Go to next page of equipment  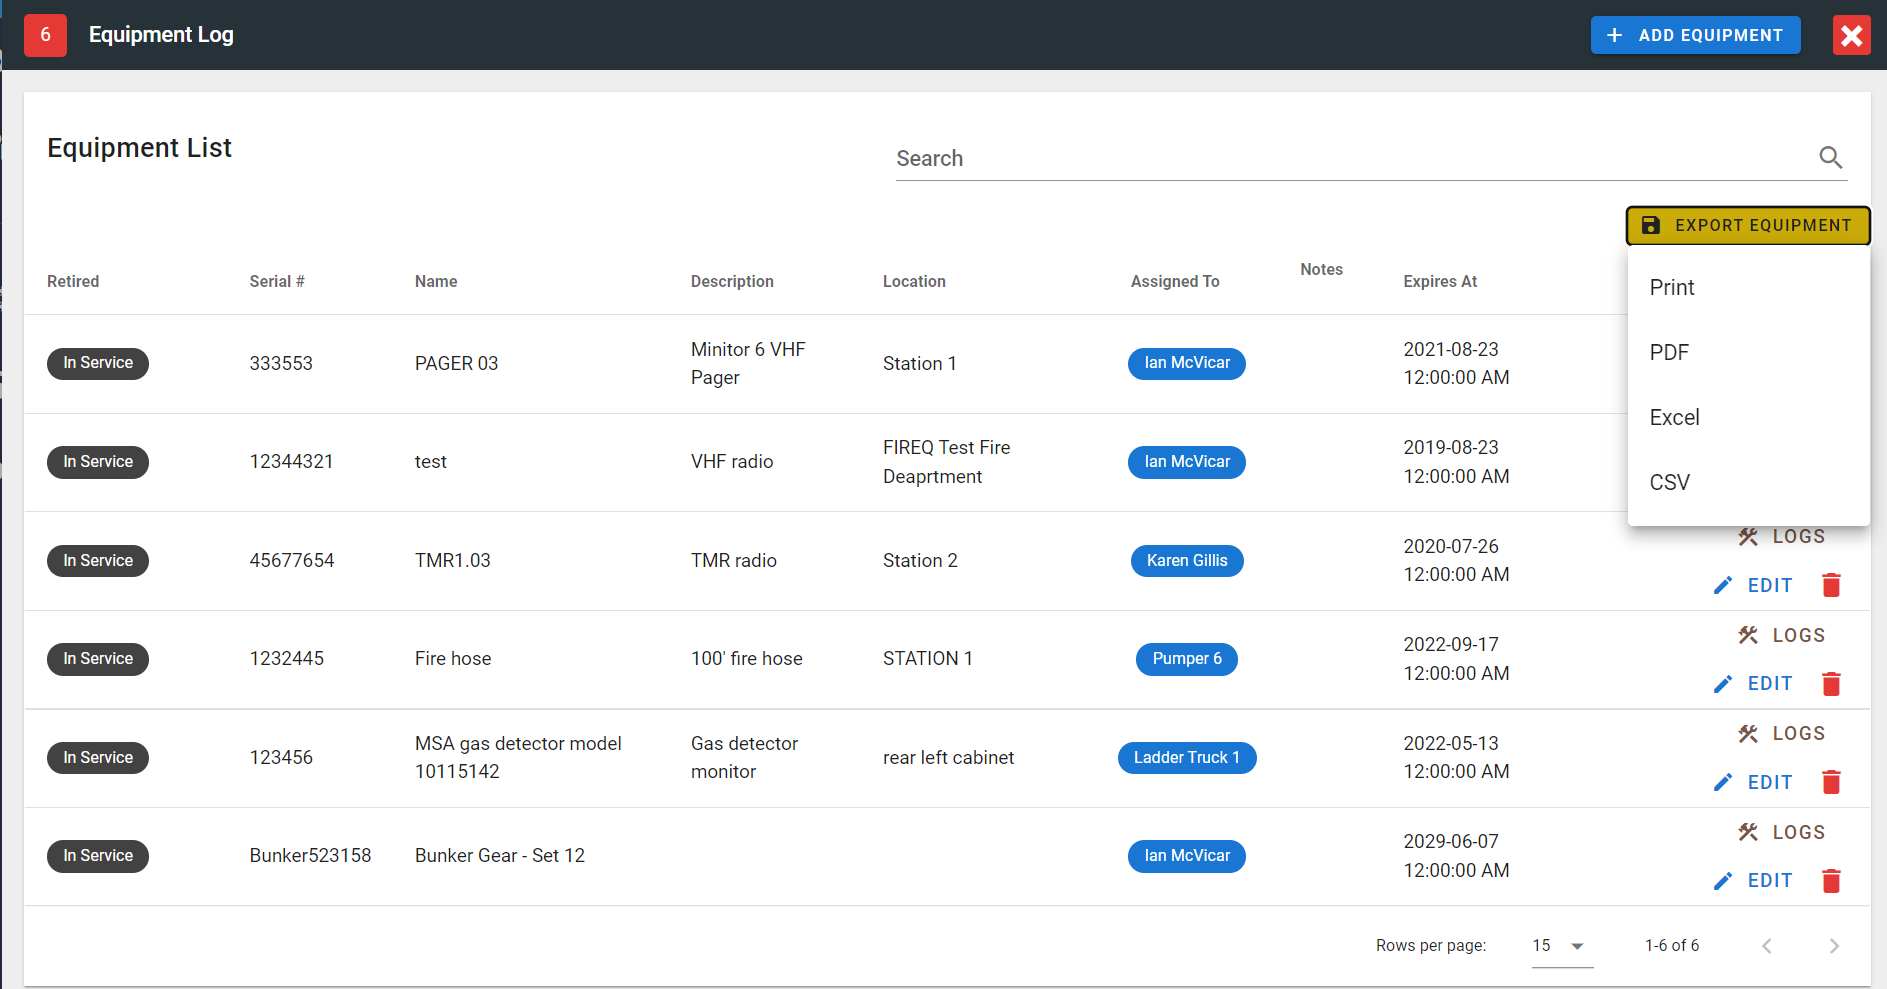pyautogui.click(x=1833, y=946)
